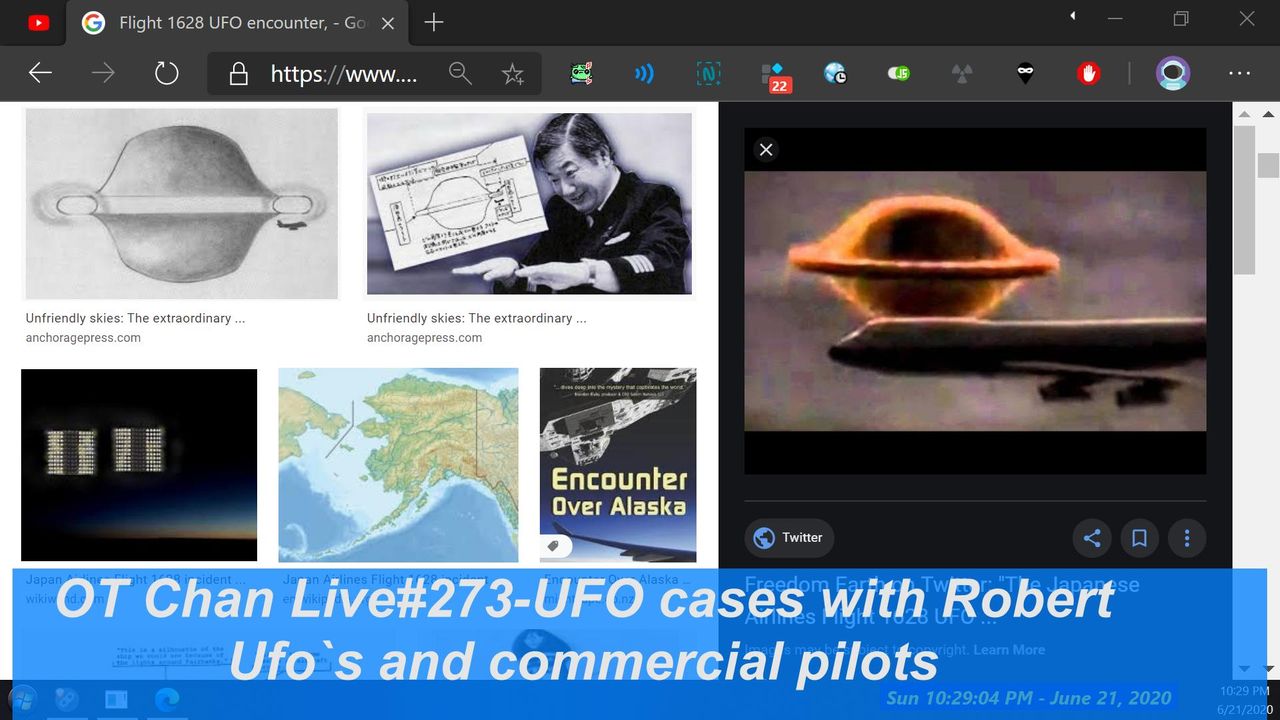The image size is (1280, 720).
Task: Click the browser back arrow
Action: tap(40, 73)
